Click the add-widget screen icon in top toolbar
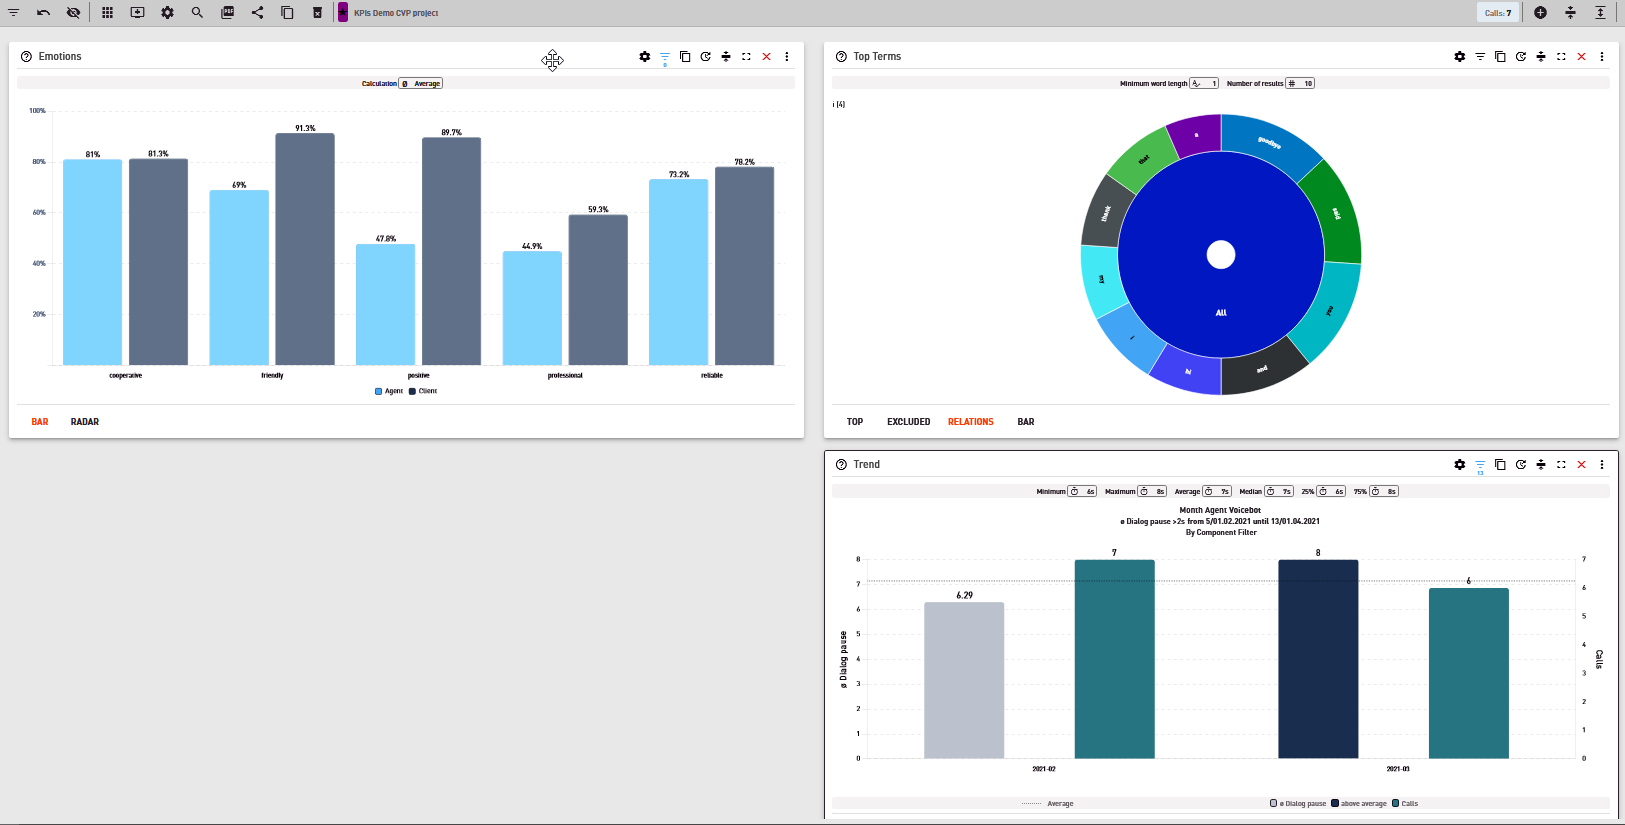1625x825 pixels. coord(137,13)
